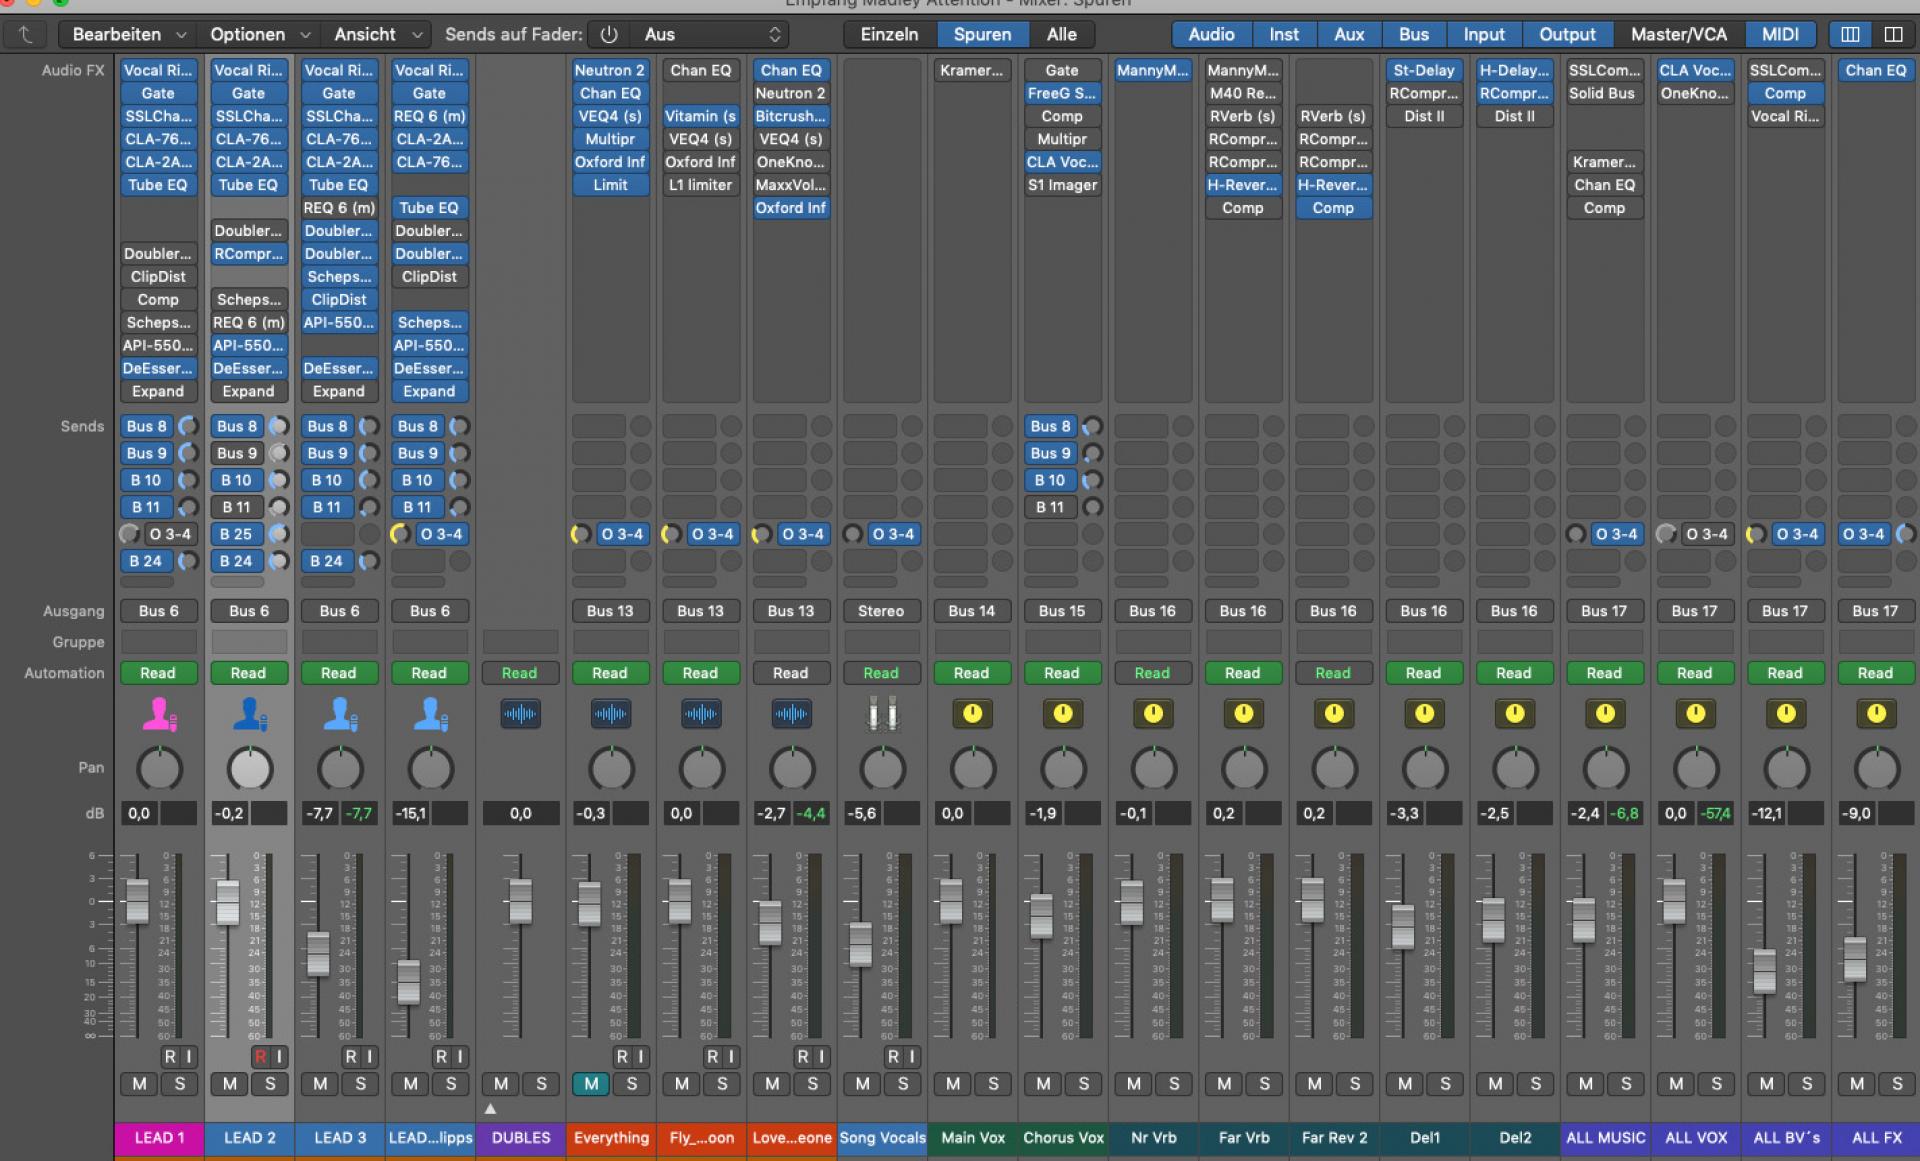Switch to wide channel strip view icon
This screenshot has height=1161, width=1920.
1893,34
